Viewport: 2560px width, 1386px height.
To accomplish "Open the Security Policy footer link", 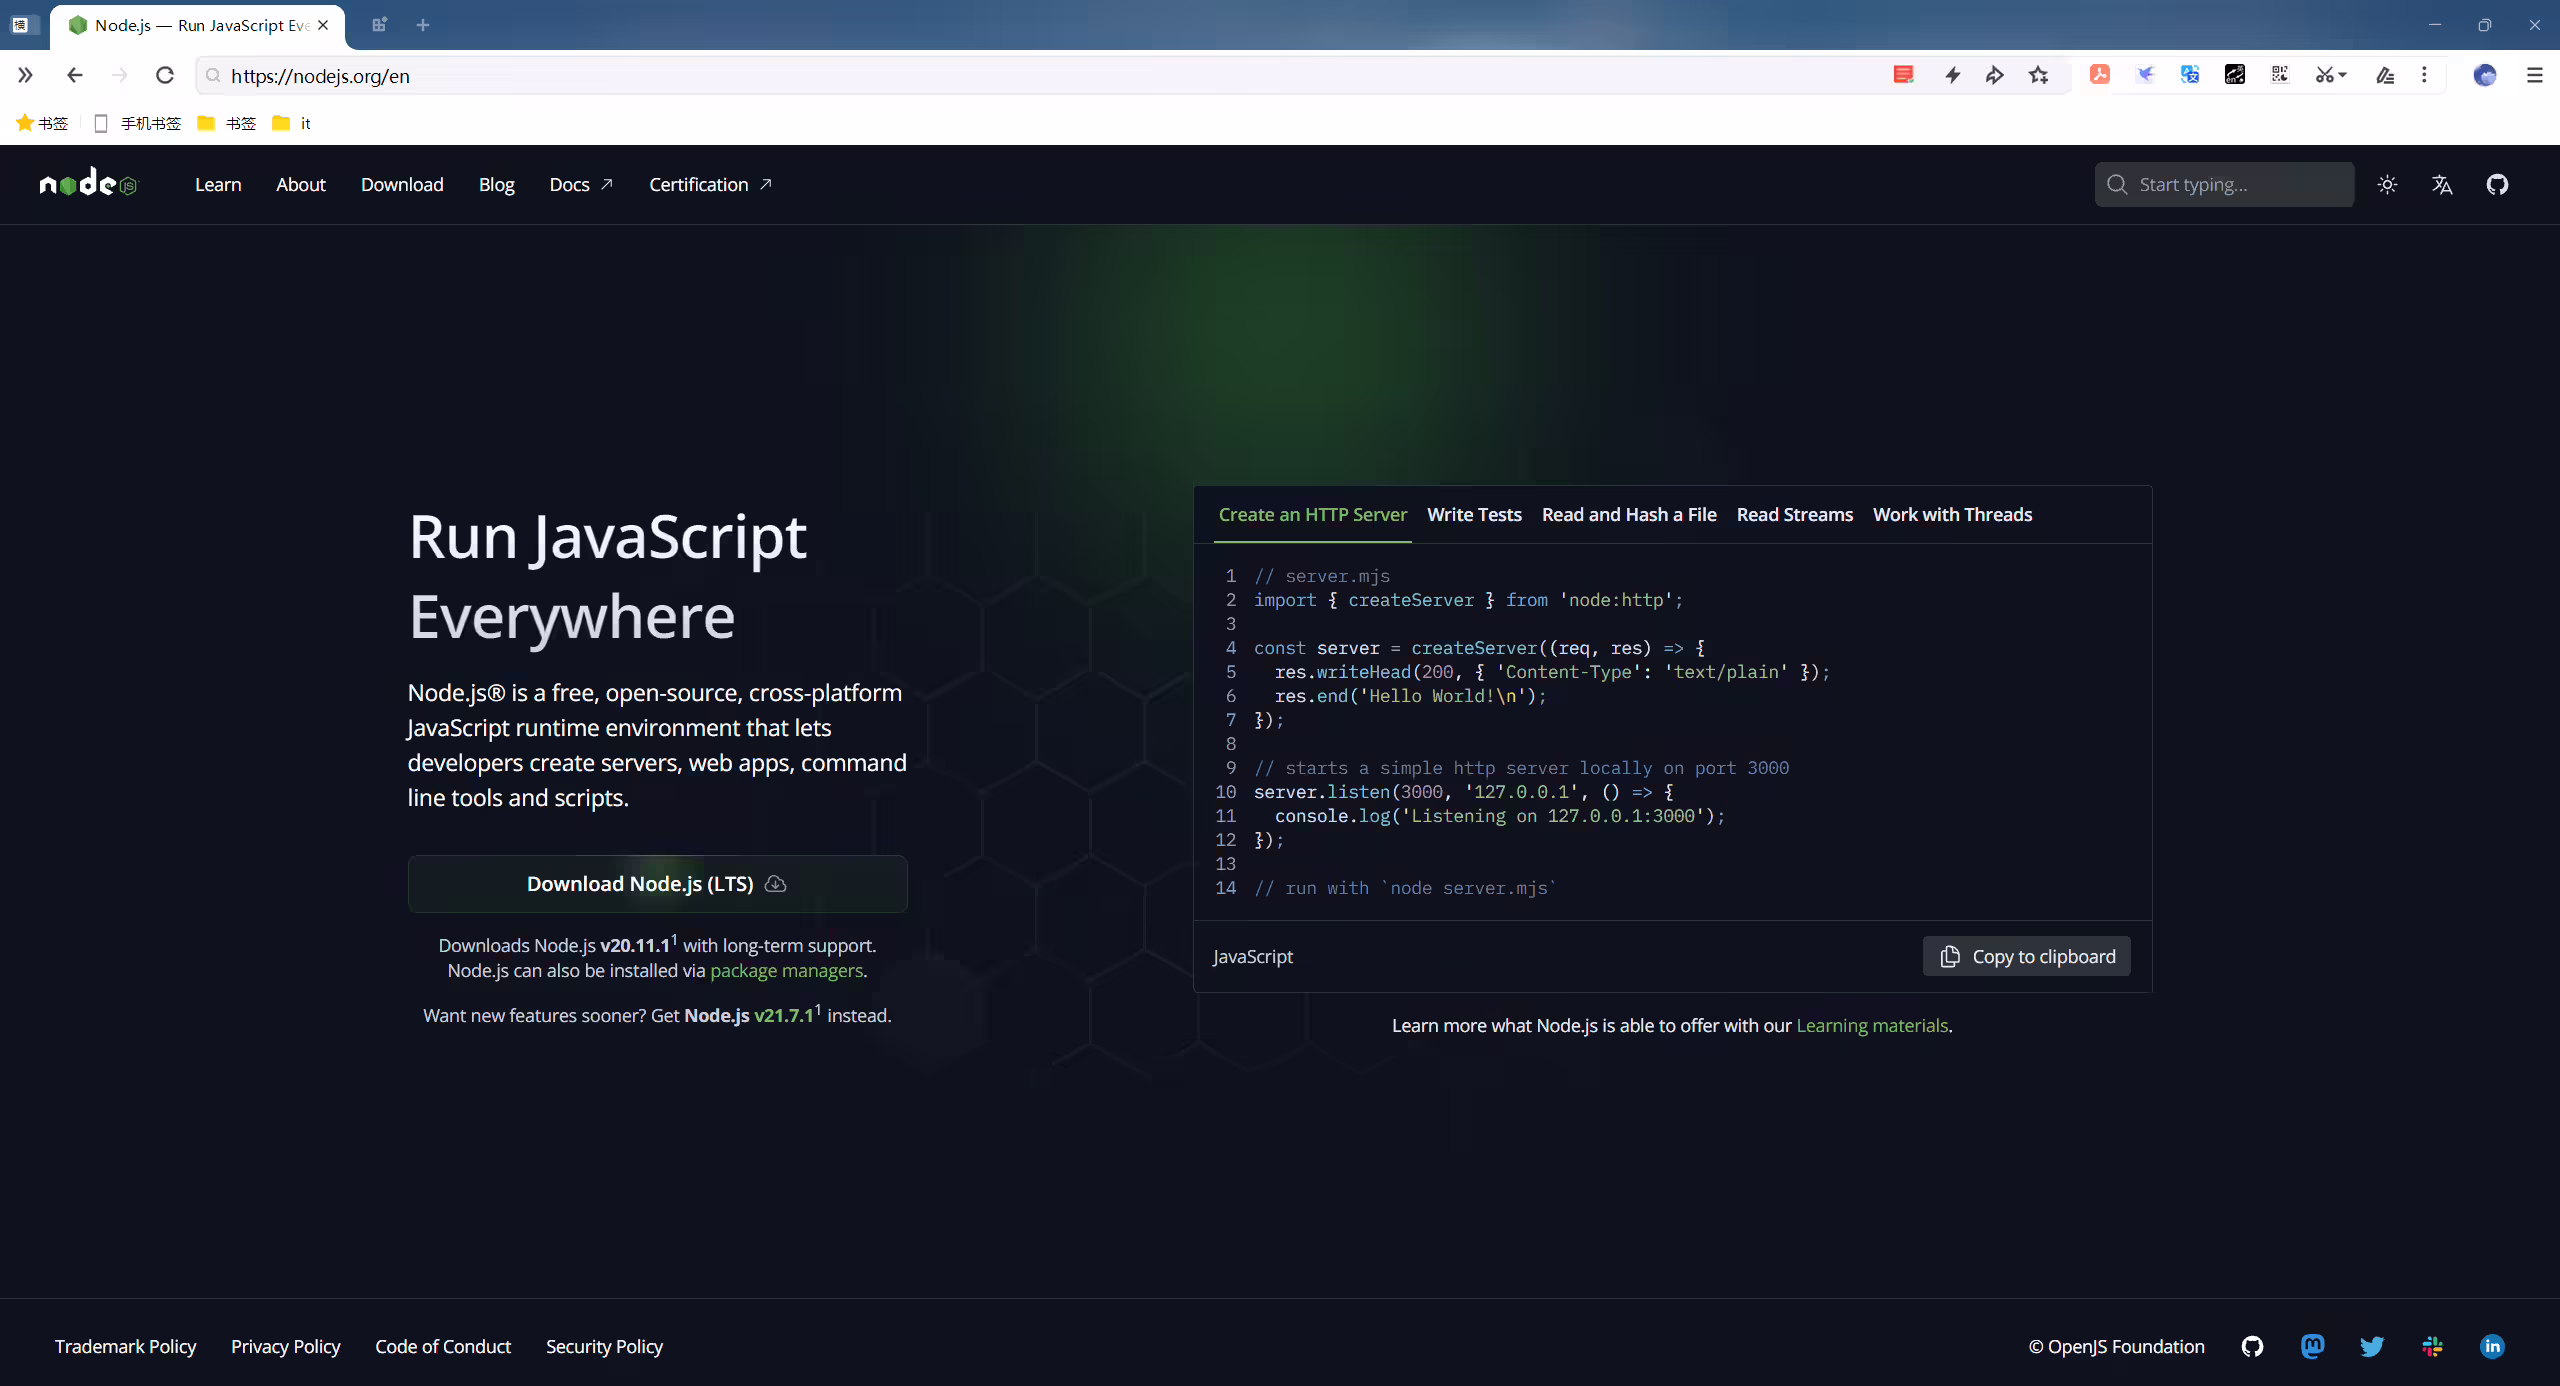I will (x=604, y=1346).
